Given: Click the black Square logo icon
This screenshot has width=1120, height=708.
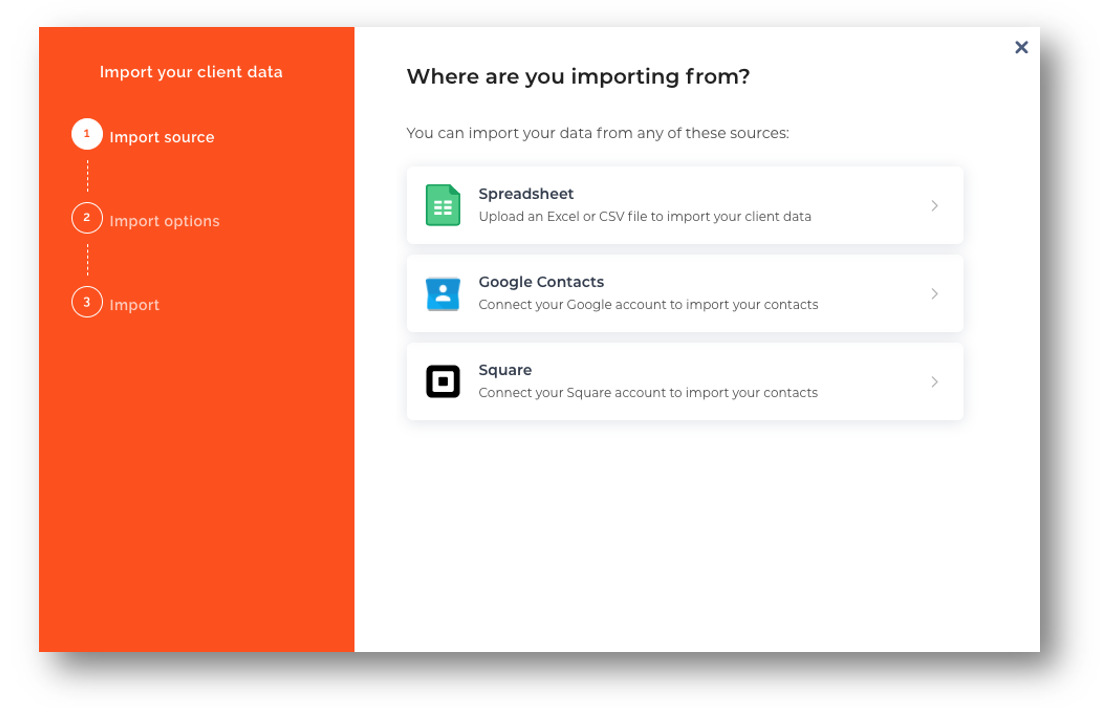Looking at the screenshot, I should pyautogui.click(x=443, y=382).
